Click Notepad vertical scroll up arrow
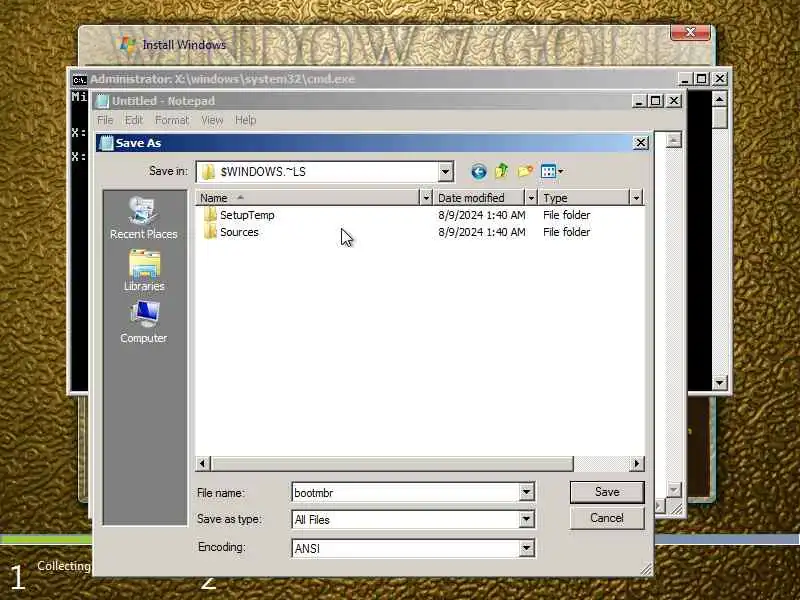This screenshot has width=800, height=600. point(673,140)
